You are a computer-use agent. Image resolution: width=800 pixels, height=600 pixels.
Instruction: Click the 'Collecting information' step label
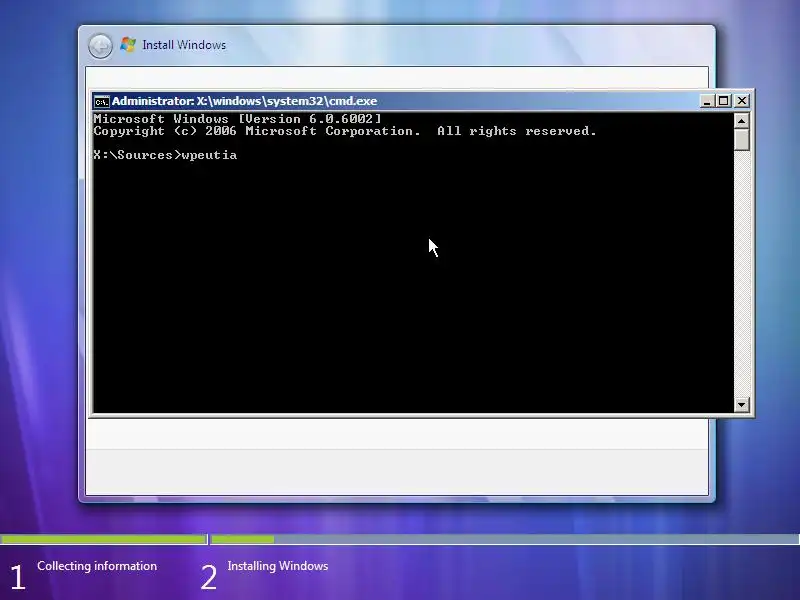[x=97, y=566]
